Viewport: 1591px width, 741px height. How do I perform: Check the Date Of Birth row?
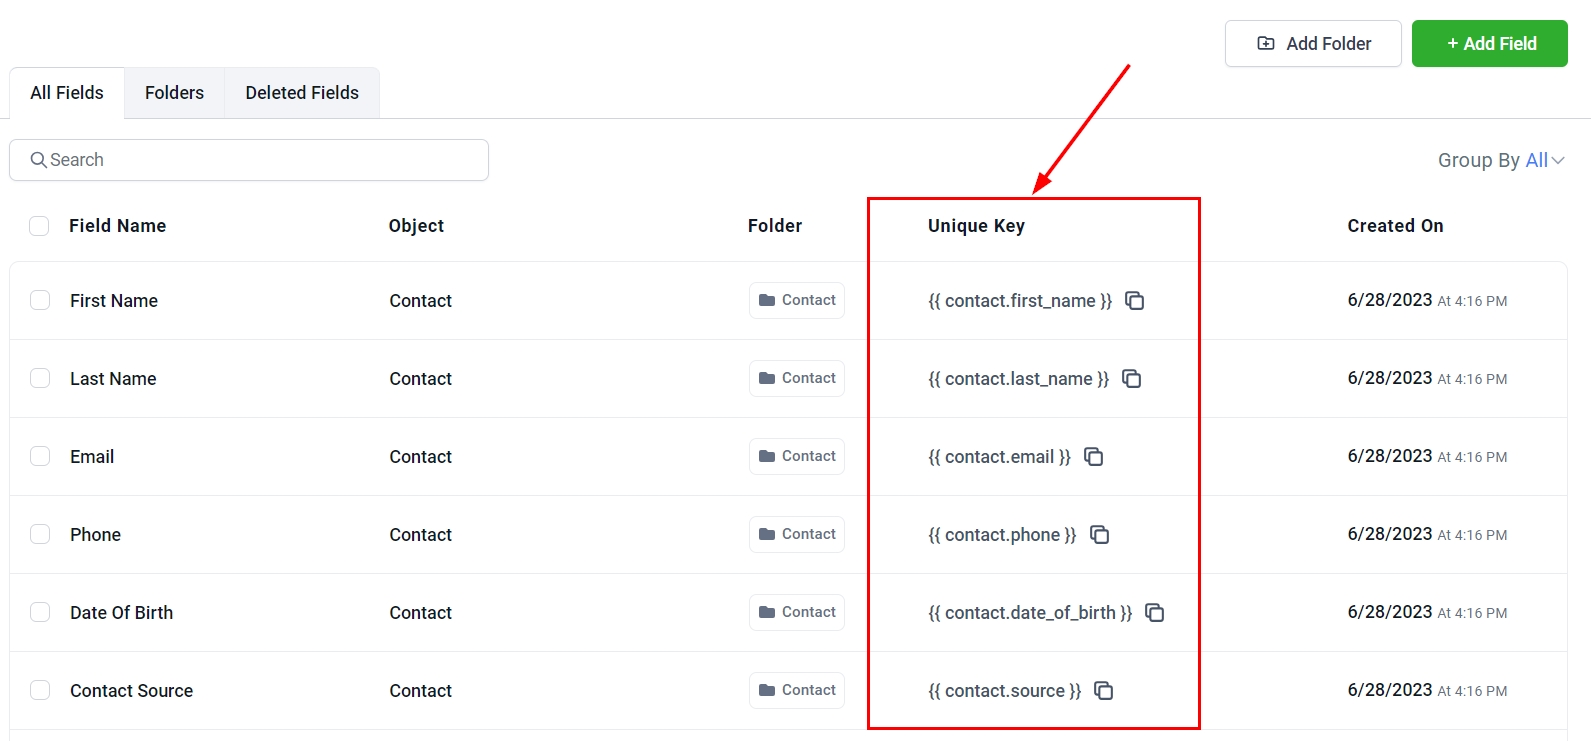[40, 613]
